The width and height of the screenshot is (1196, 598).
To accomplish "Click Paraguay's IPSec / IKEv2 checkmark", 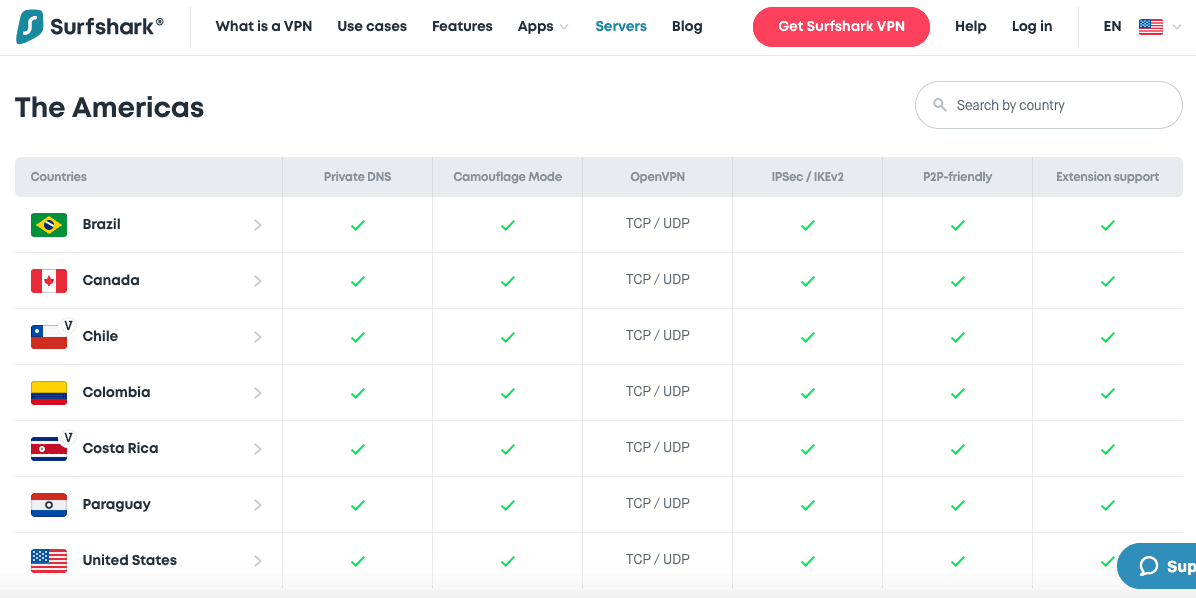I will click(x=808, y=505).
